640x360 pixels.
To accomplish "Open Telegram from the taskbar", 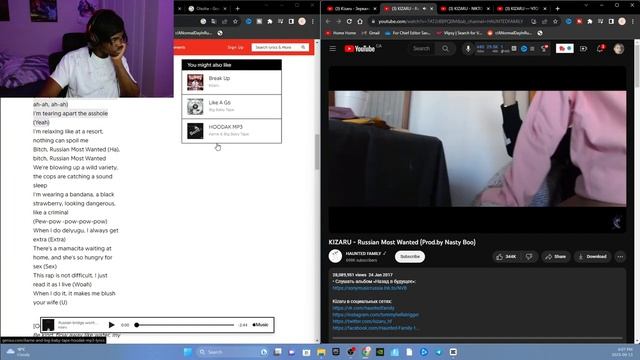I will point(439,352).
